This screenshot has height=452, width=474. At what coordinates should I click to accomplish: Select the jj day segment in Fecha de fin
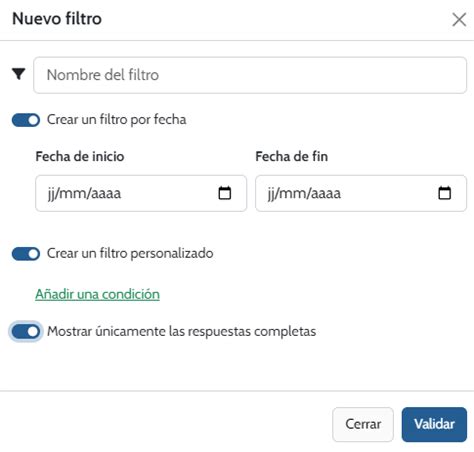tap(271, 194)
